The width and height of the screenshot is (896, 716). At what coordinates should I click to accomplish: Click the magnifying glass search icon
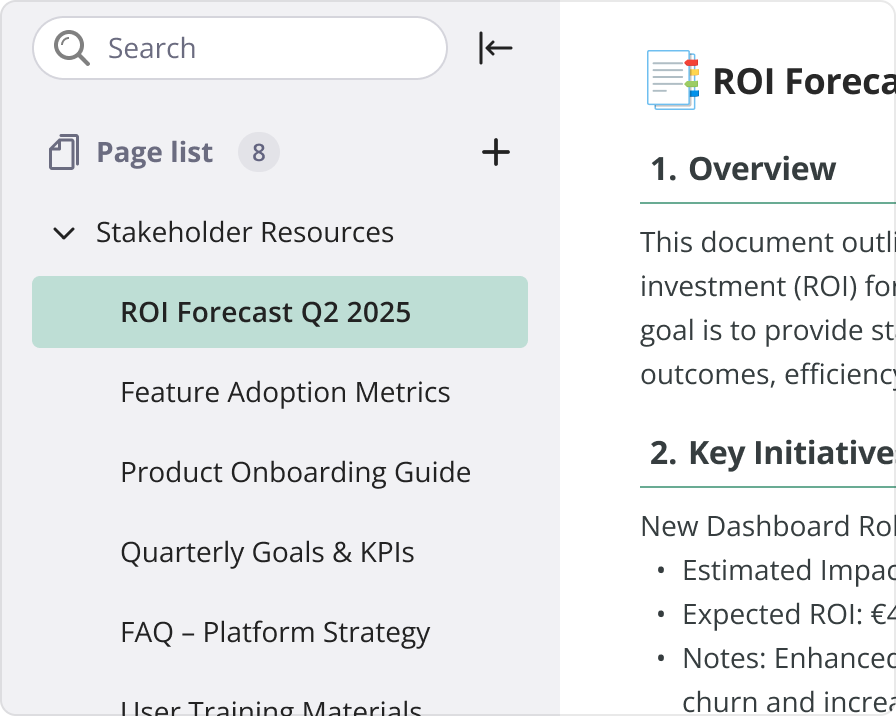(x=72, y=48)
